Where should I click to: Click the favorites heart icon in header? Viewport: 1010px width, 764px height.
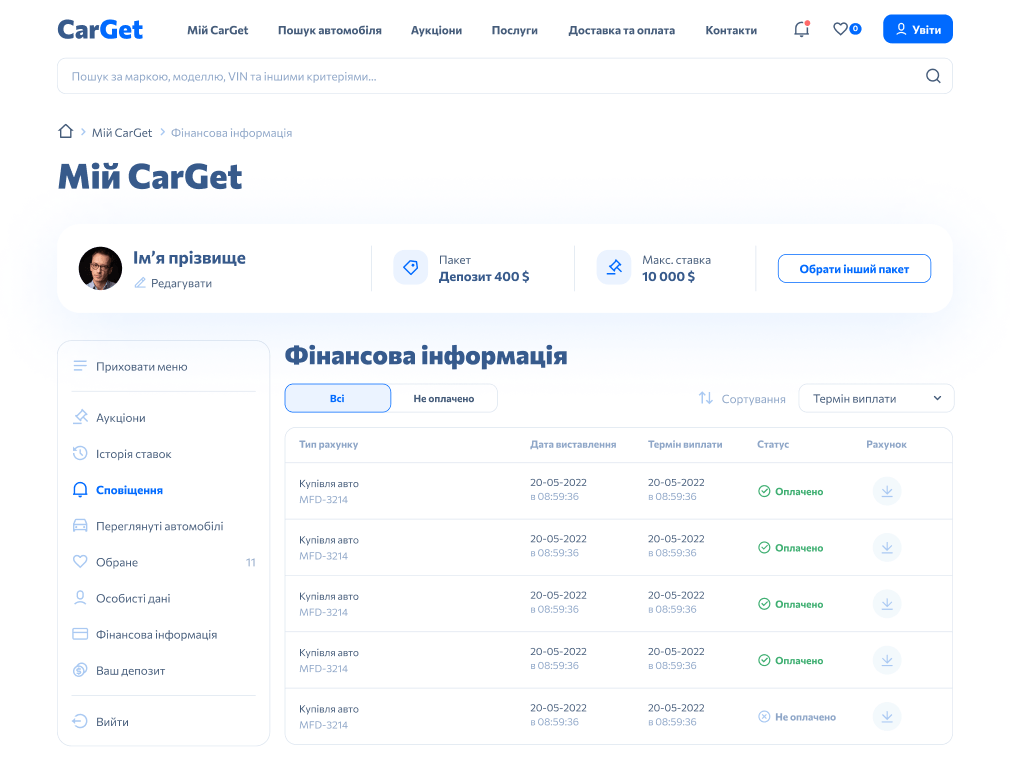841,30
